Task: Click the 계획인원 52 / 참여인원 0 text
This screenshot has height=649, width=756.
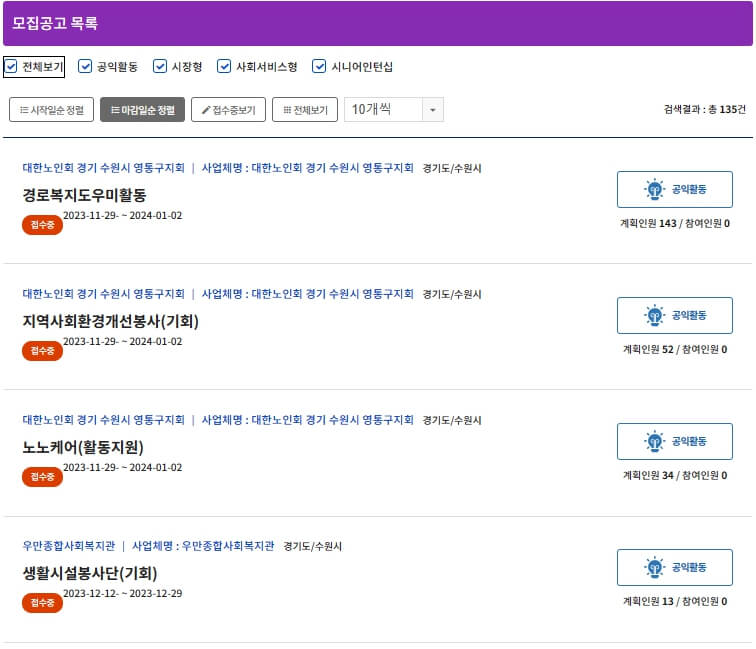Action: coord(675,349)
